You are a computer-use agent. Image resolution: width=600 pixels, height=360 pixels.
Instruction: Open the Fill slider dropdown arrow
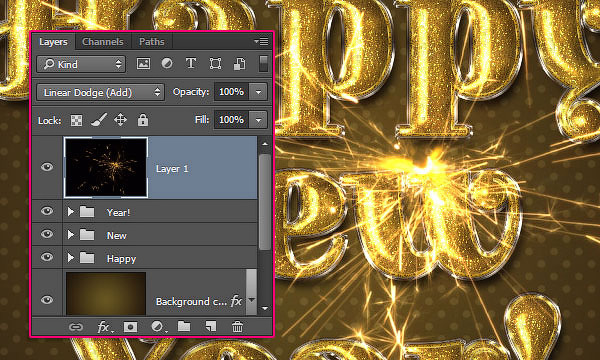(x=258, y=120)
